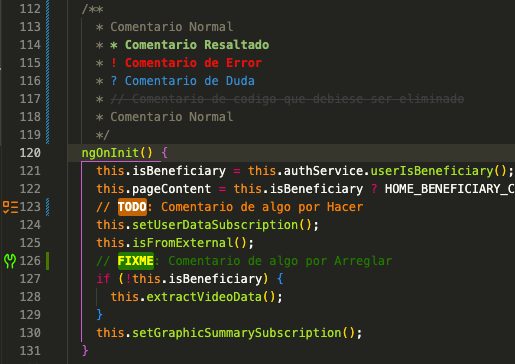Click the TODO checklist gutter icon
This screenshot has height=364, width=515.
pyautogui.click(x=10, y=207)
